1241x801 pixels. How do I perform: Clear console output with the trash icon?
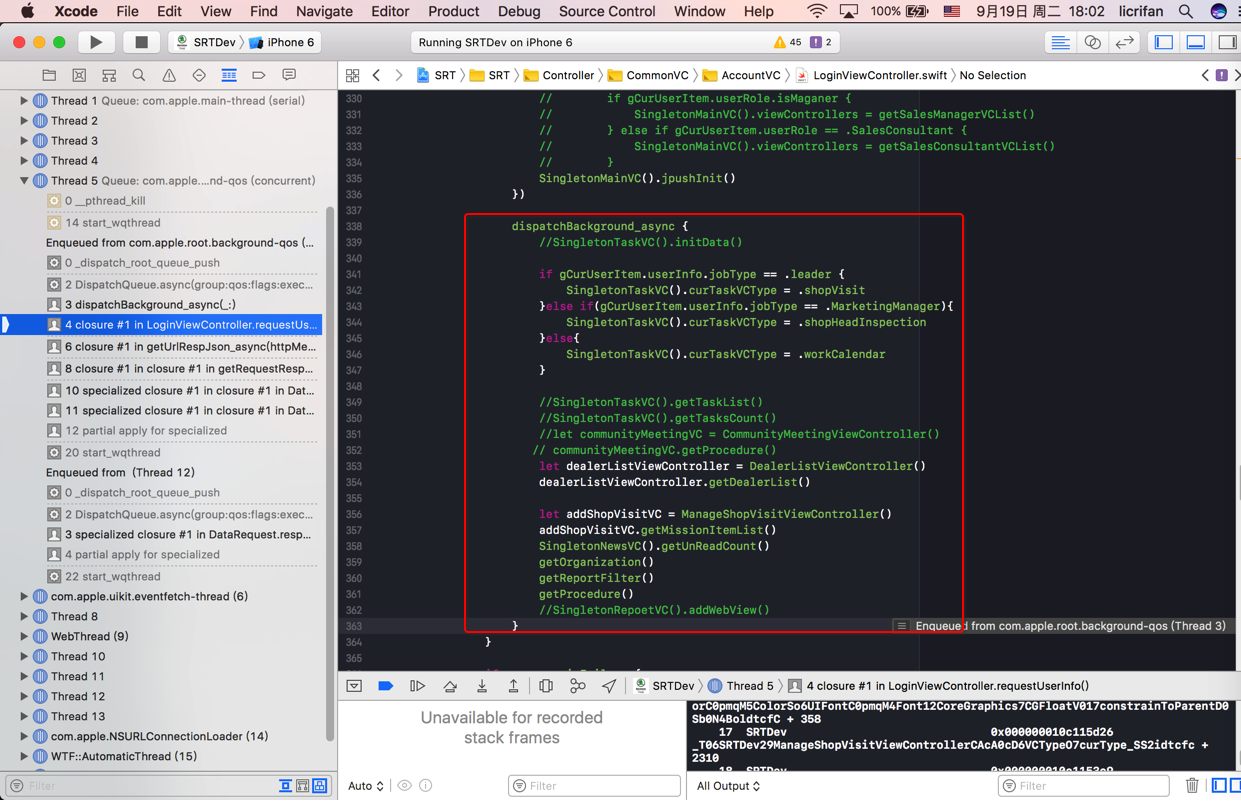pyautogui.click(x=1192, y=786)
